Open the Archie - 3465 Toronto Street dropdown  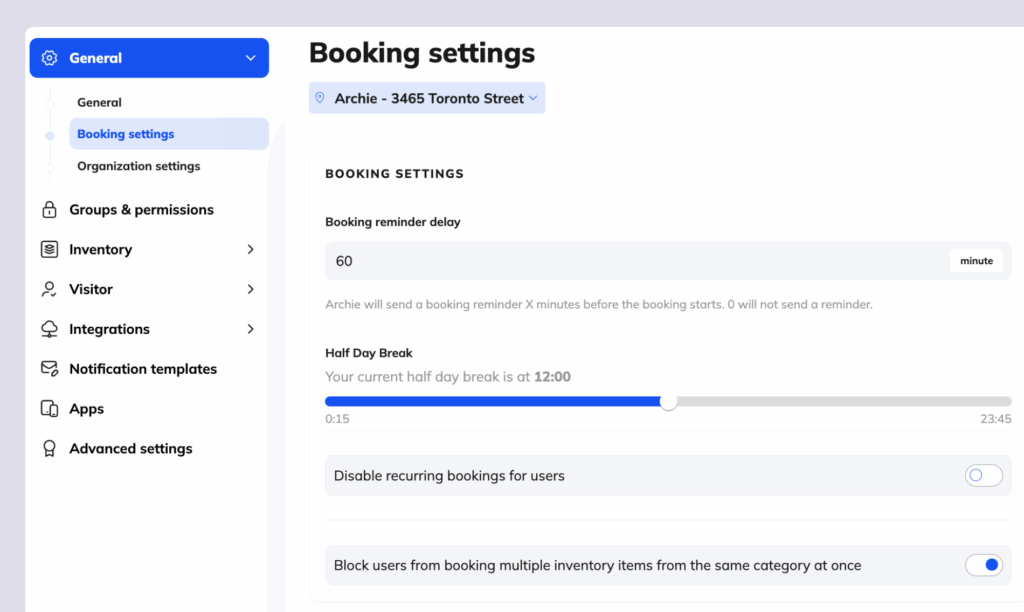click(427, 97)
